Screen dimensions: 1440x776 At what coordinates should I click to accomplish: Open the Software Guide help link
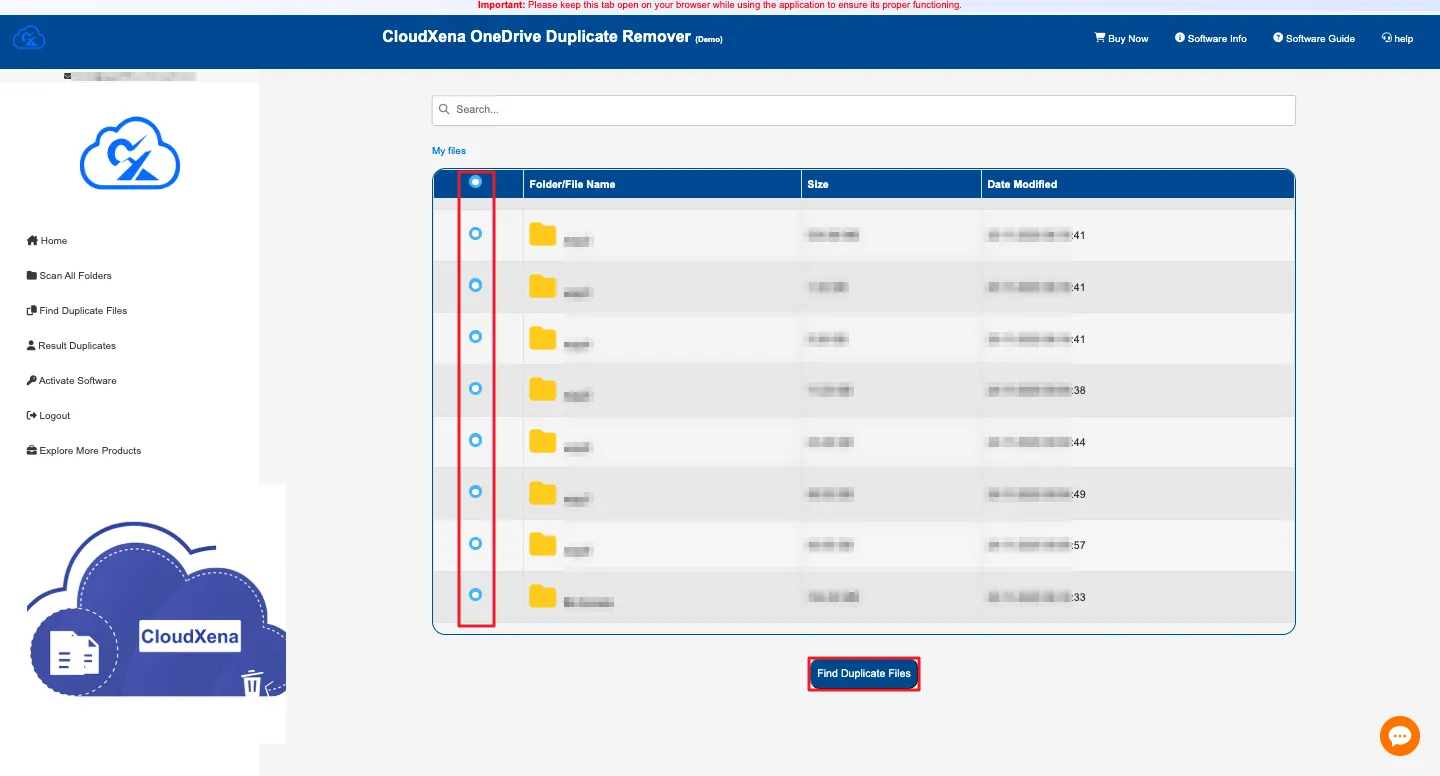tap(1314, 38)
